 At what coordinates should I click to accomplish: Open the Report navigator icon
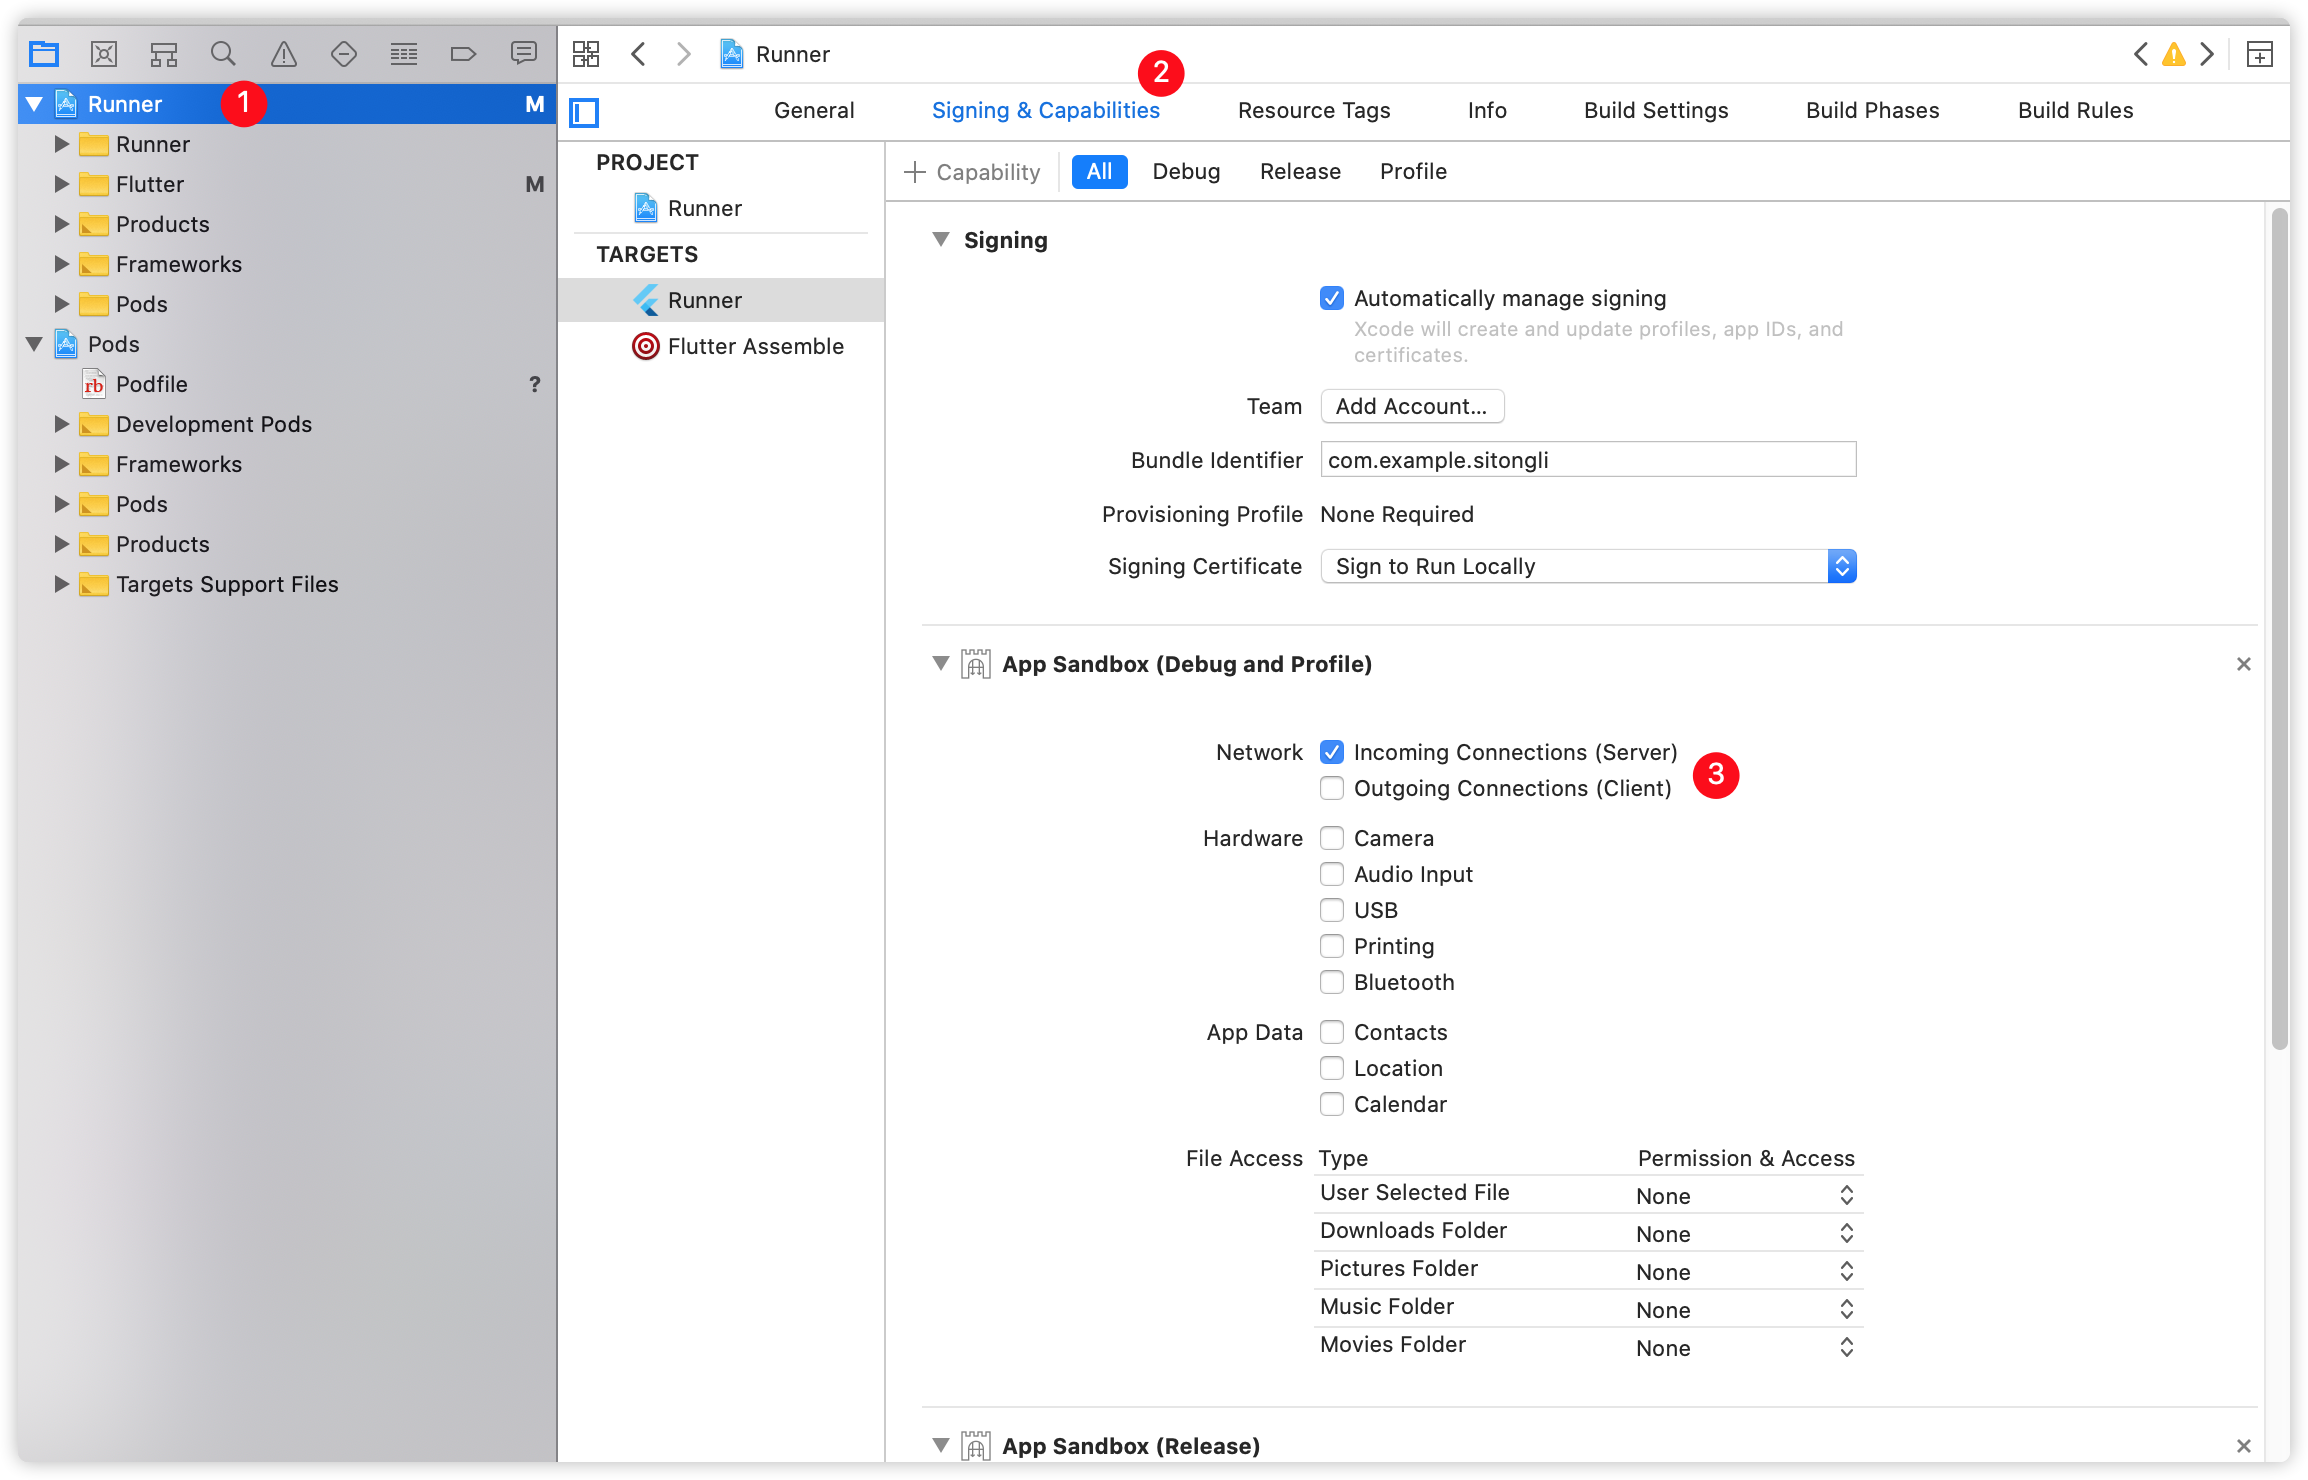(x=523, y=54)
